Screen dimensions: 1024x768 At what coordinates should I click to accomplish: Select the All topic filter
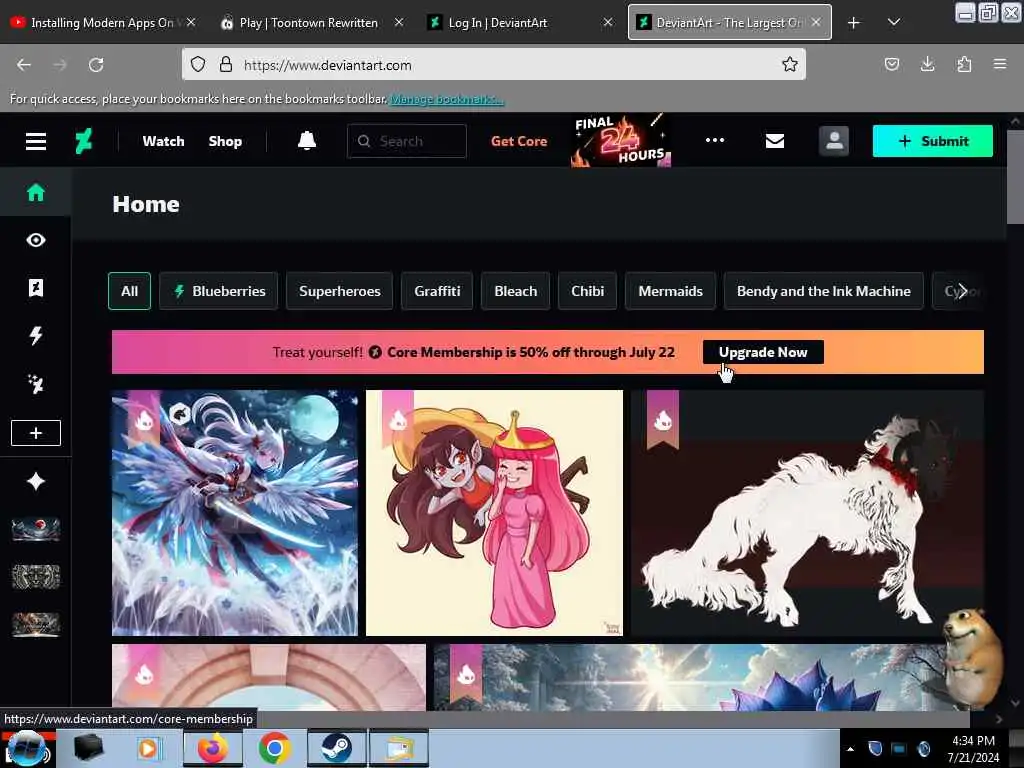(x=129, y=291)
